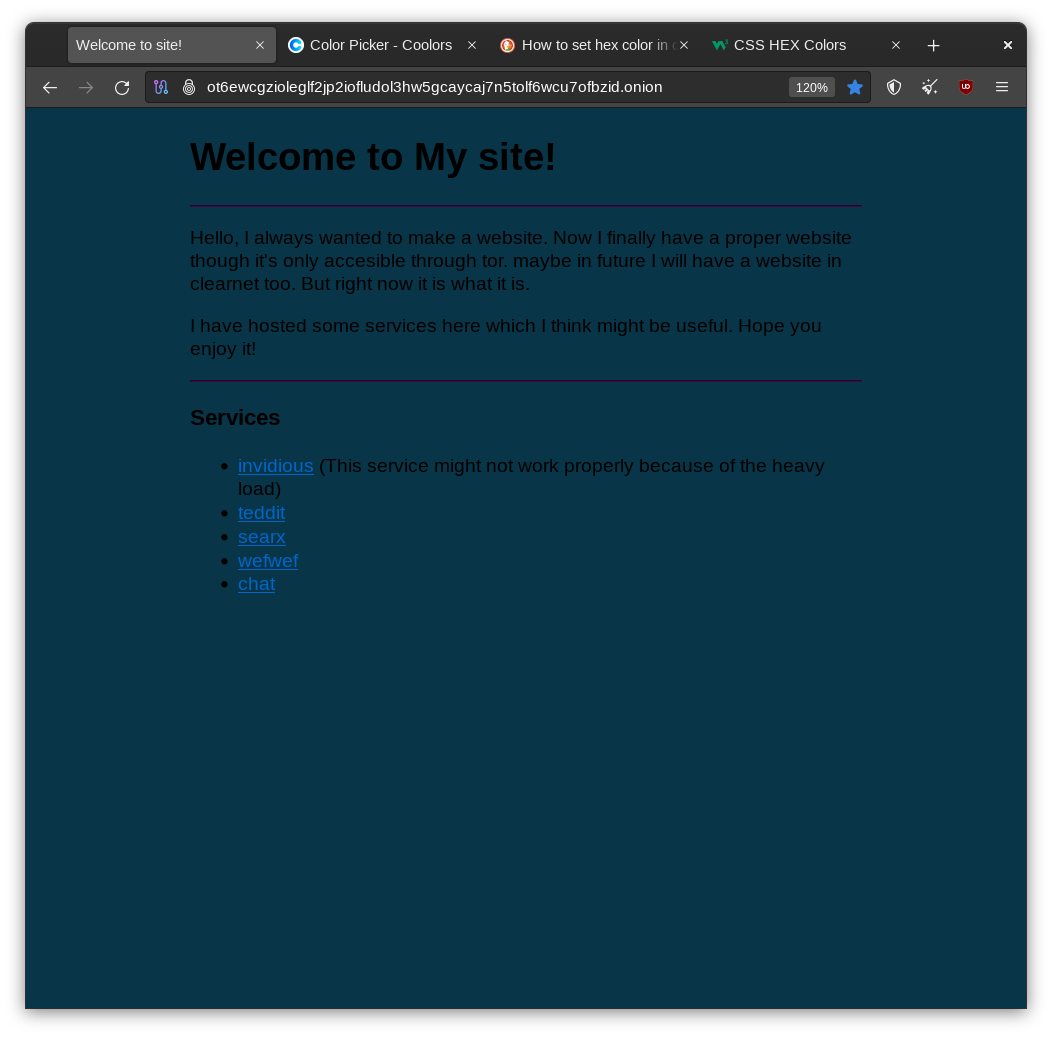Close the Welcome to site! tab
The width and height of the screenshot is (1052, 1037).
(260, 45)
